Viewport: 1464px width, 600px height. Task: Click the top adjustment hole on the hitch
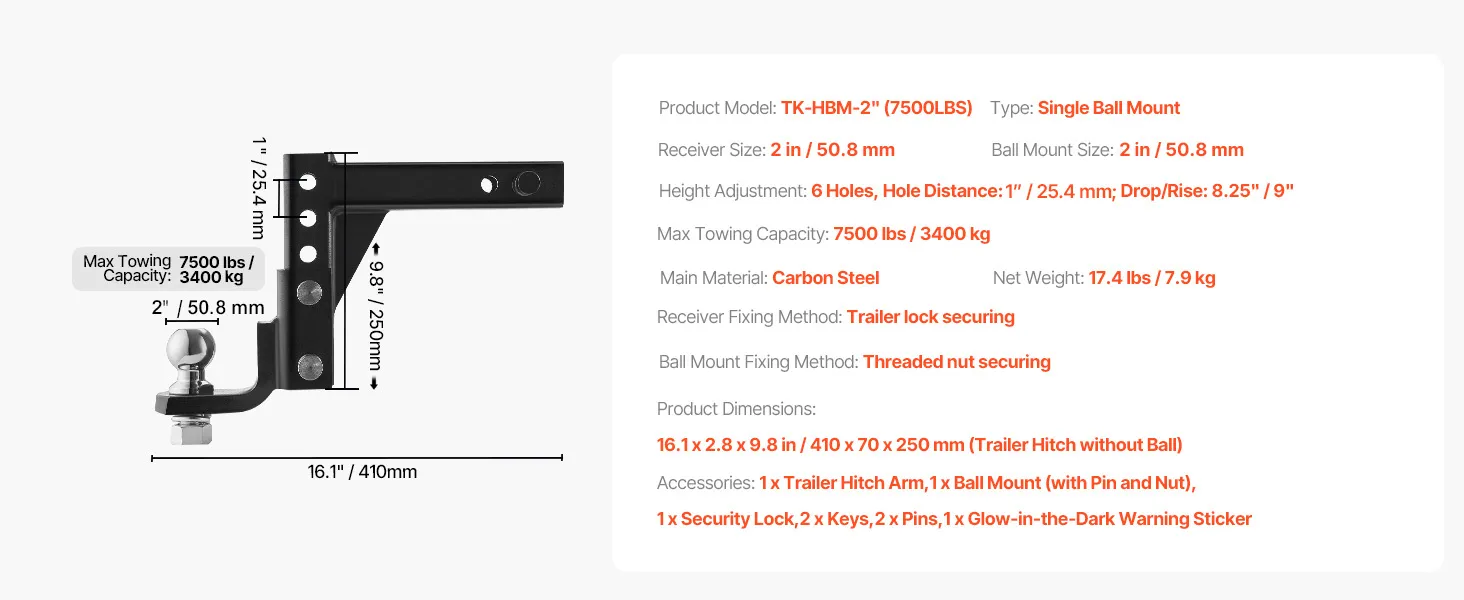tap(308, 183)
